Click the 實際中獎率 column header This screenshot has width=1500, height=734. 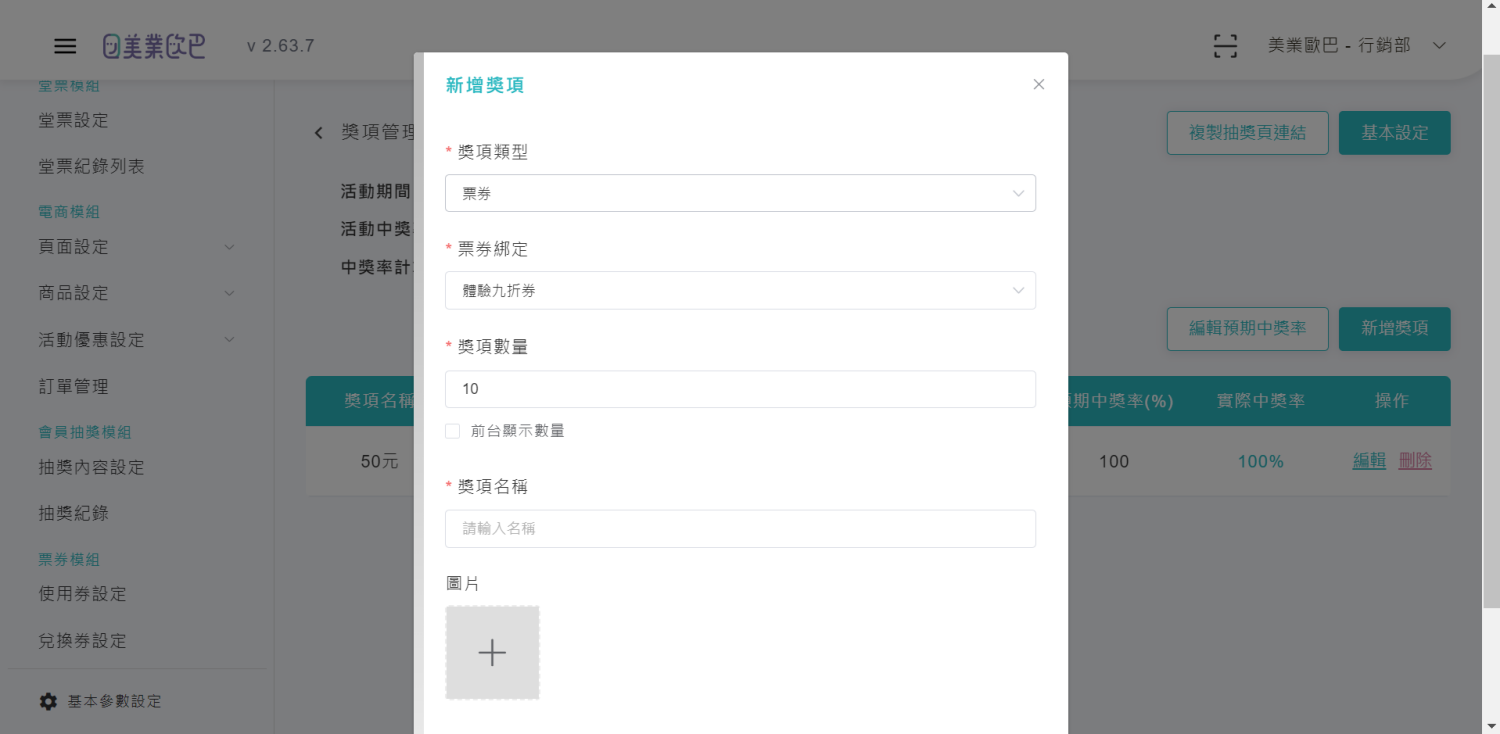click(x=1261, y=401)
